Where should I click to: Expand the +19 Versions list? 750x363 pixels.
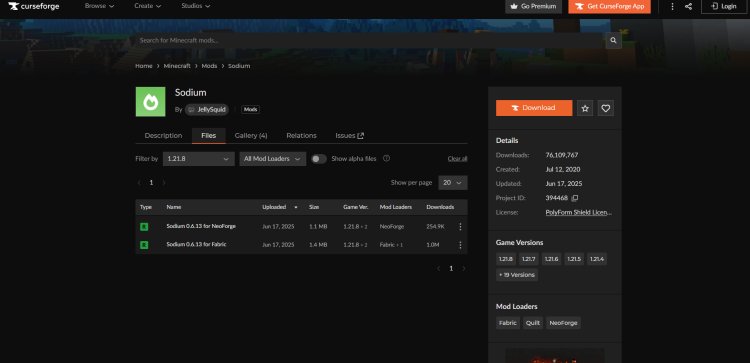[x=517, y=275]
